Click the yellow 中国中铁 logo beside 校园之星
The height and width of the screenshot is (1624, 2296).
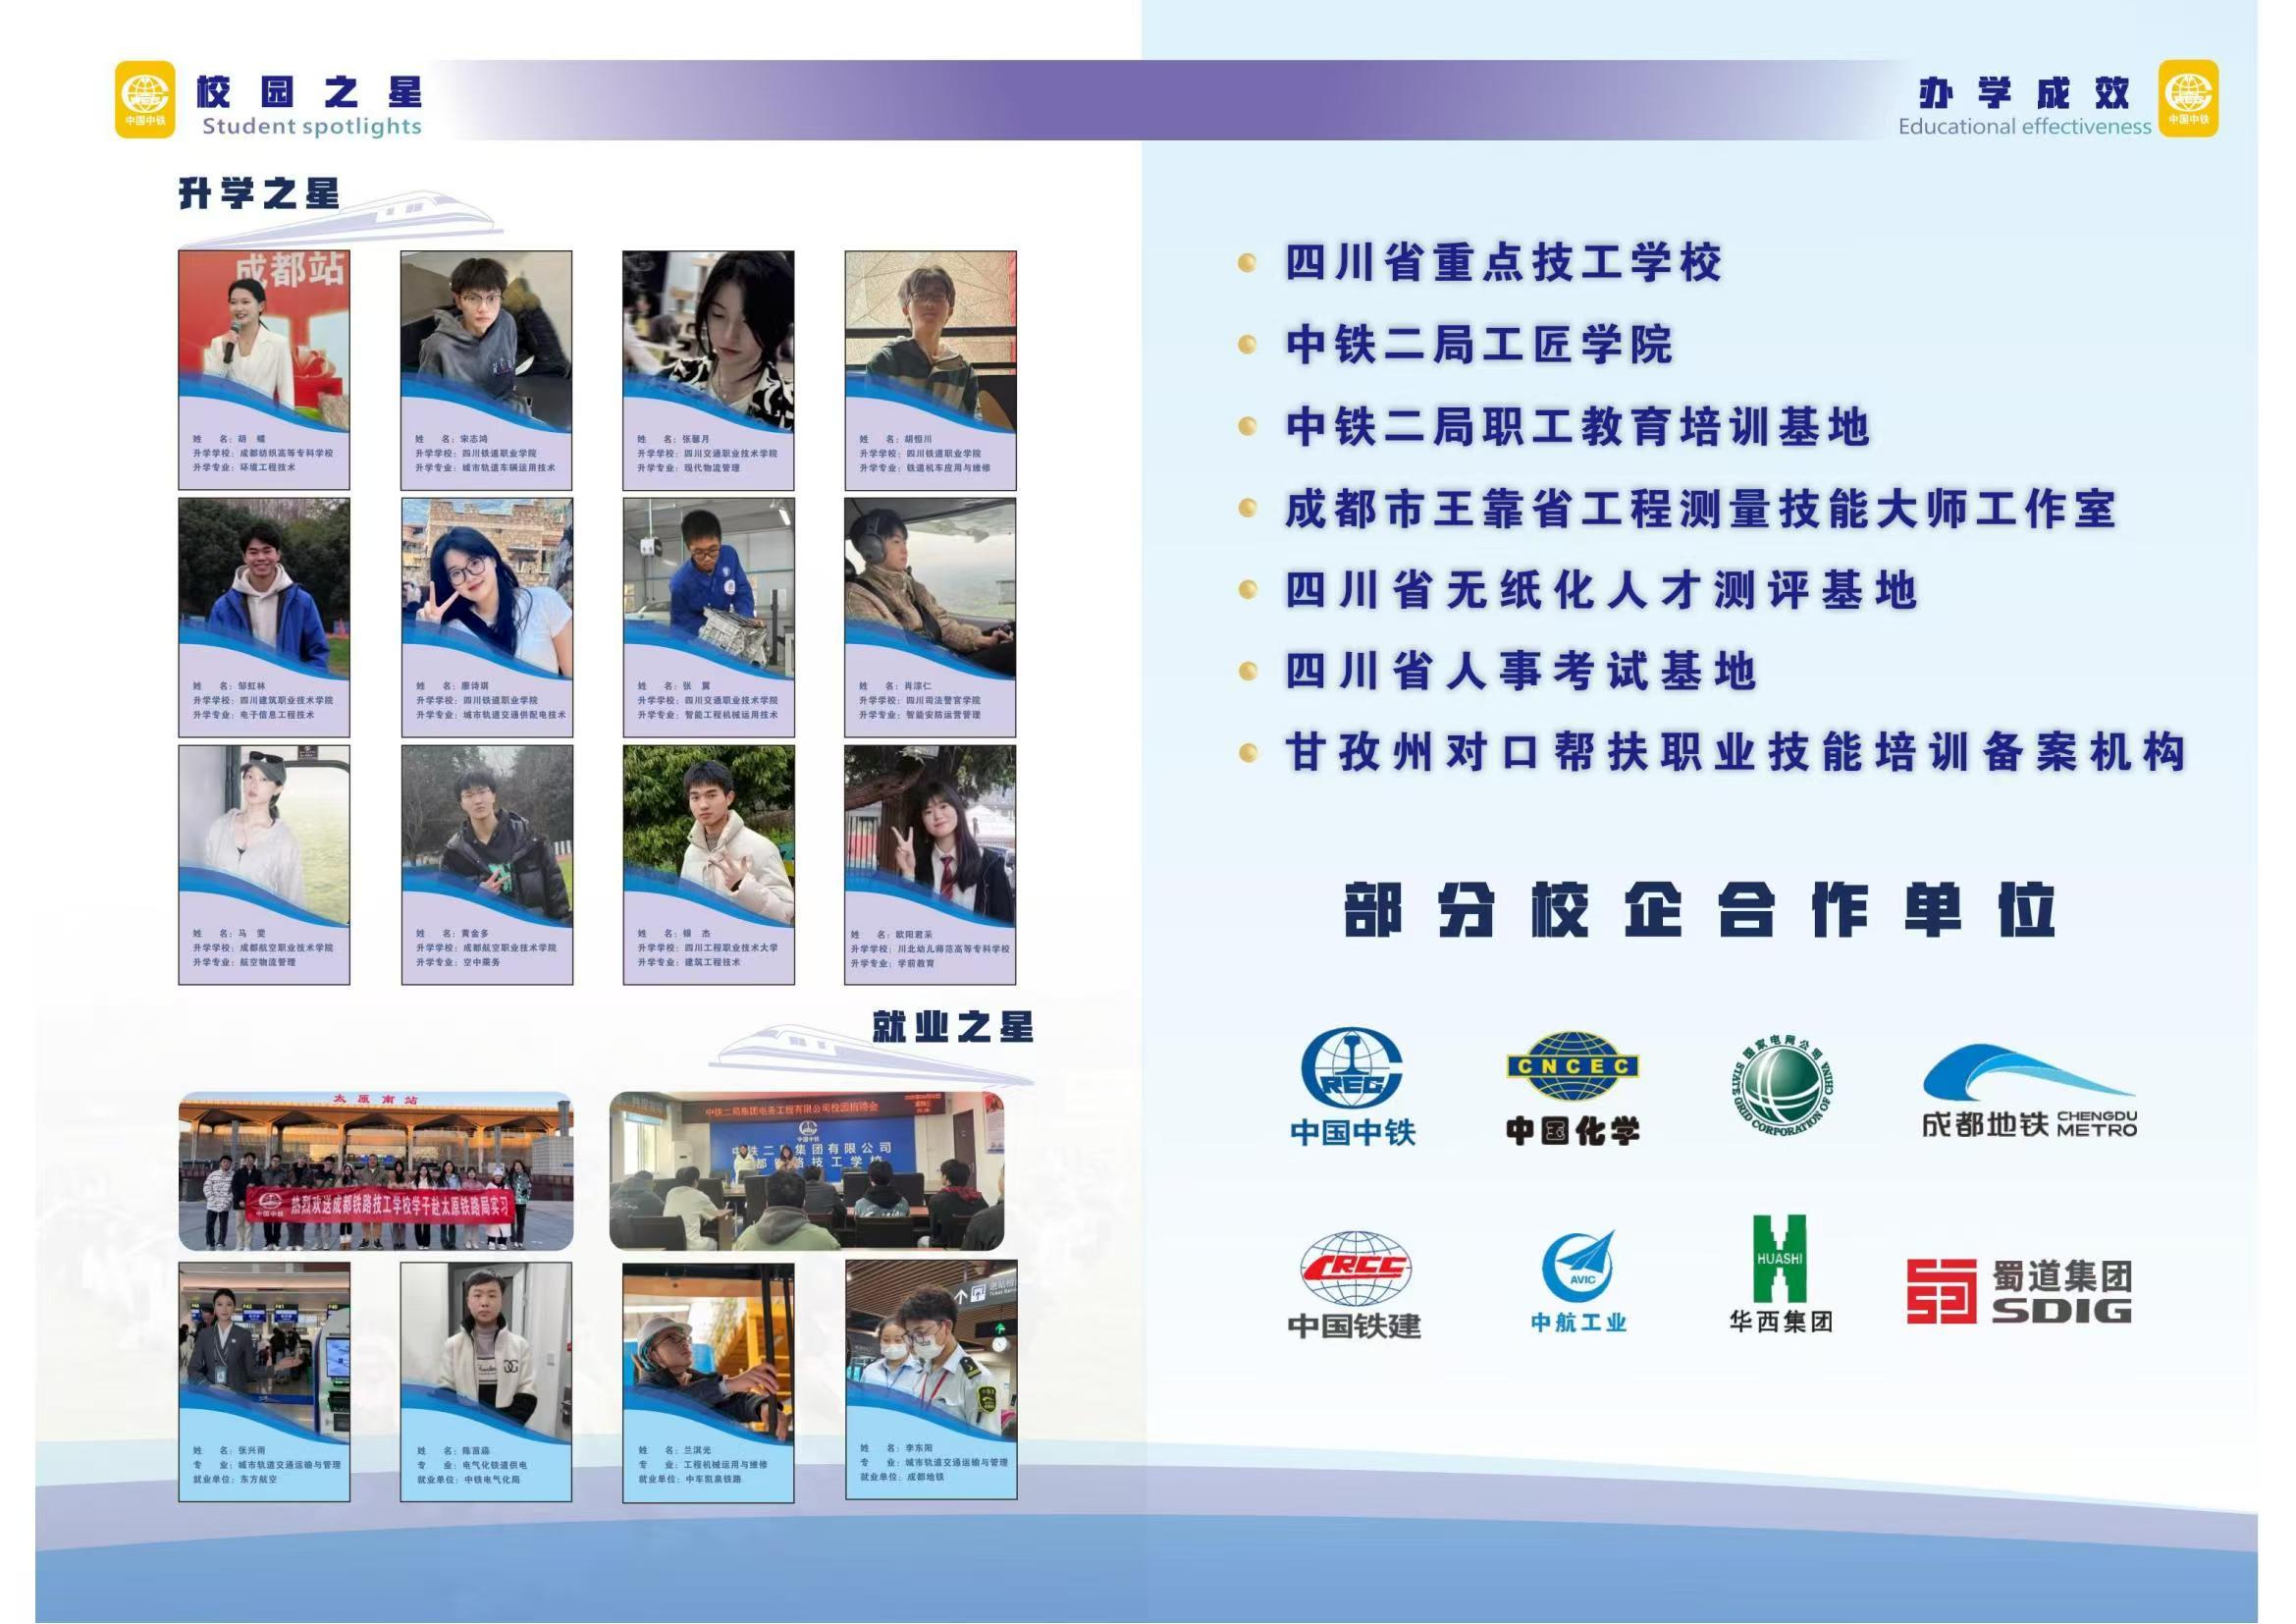[145, 99]
